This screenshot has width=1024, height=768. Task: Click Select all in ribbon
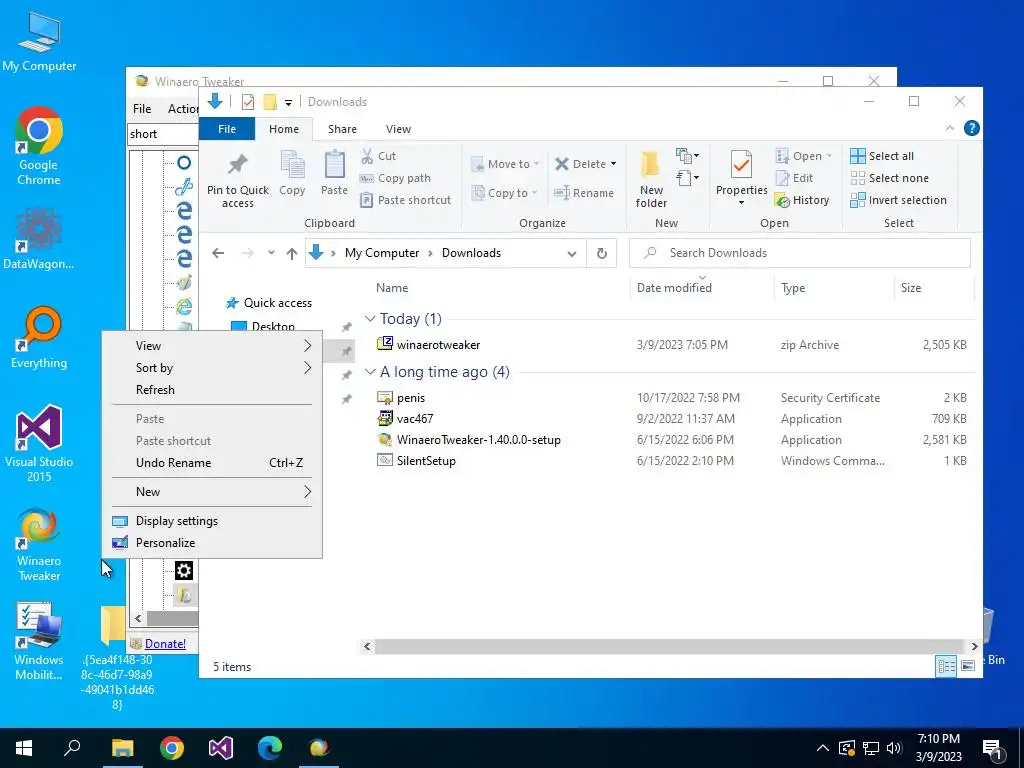click(882, 156)
